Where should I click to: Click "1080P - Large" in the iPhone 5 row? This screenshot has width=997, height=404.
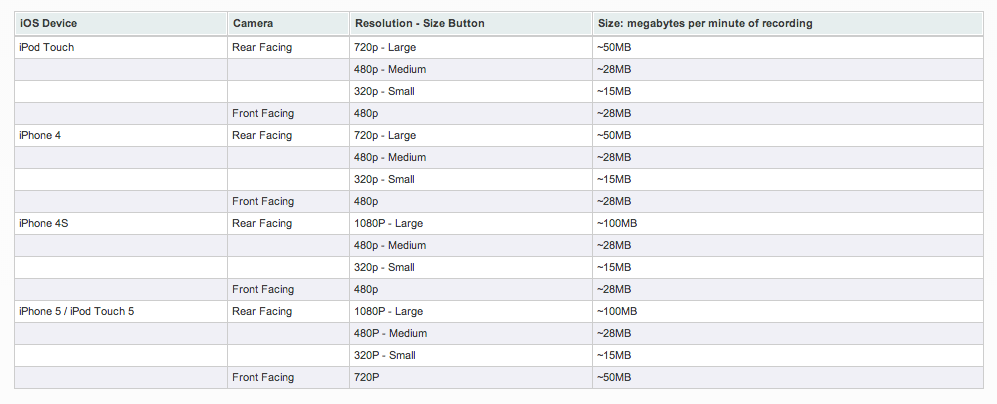[389, 311]
